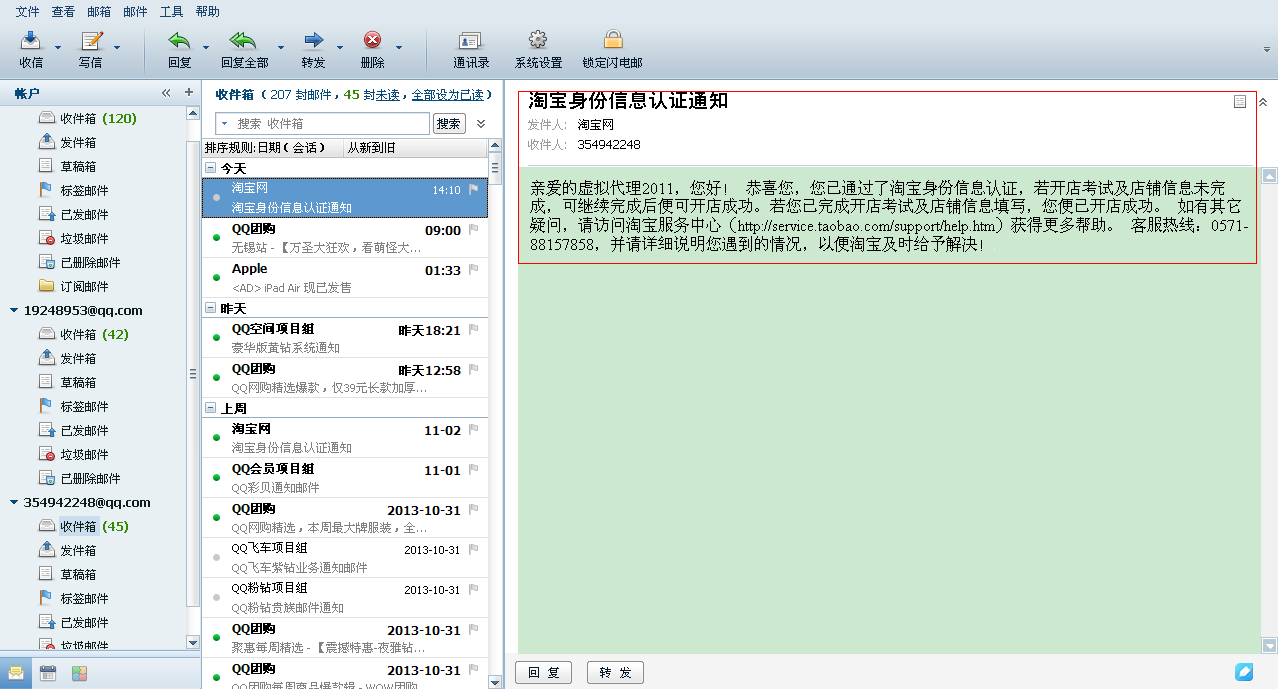
Task: Open the 文件 menu
Action: (27, 12)
